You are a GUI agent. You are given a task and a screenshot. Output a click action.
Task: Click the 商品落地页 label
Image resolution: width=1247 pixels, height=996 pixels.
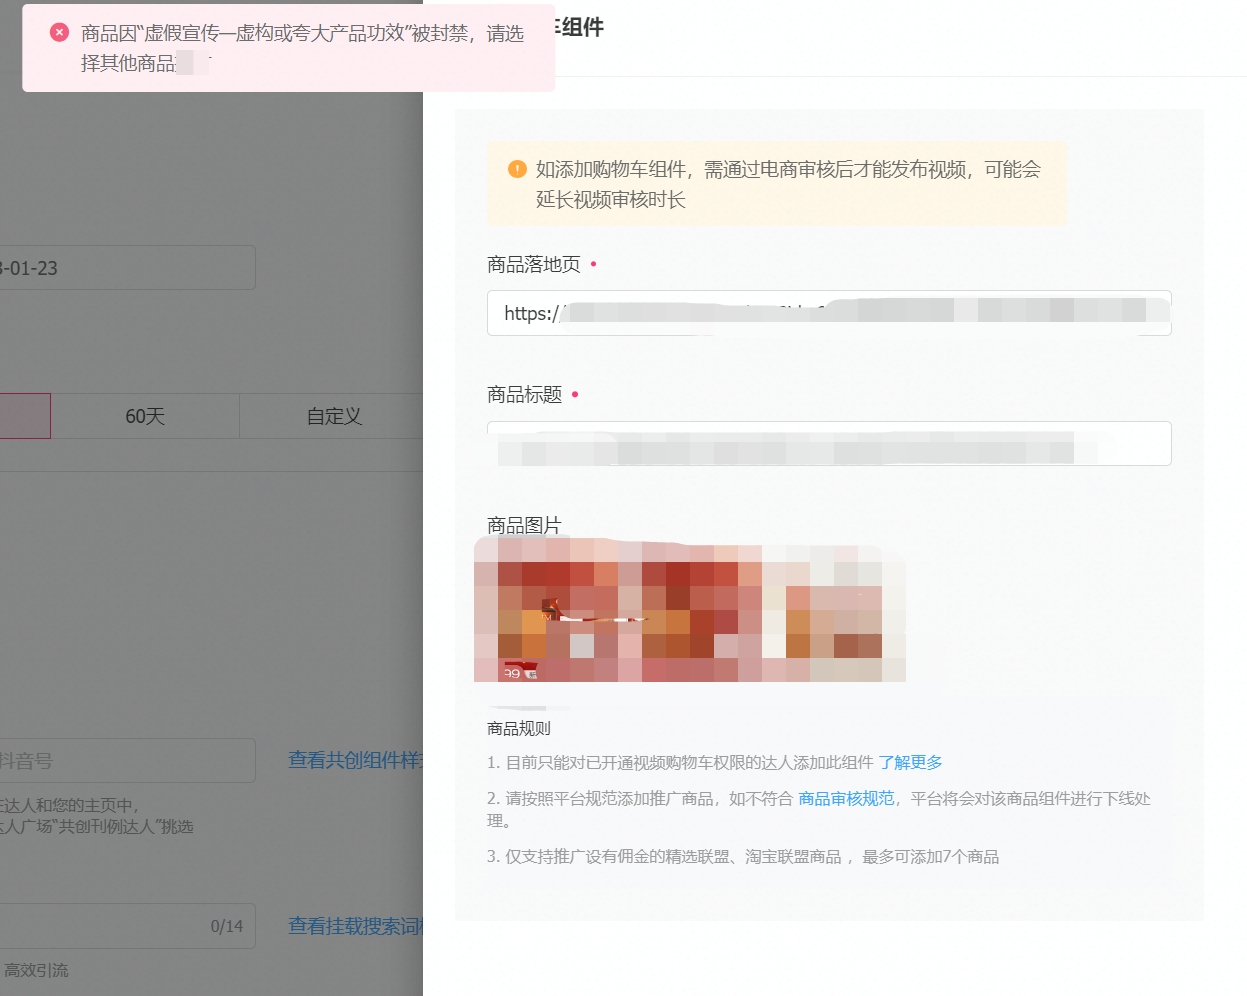click(534, 265)
